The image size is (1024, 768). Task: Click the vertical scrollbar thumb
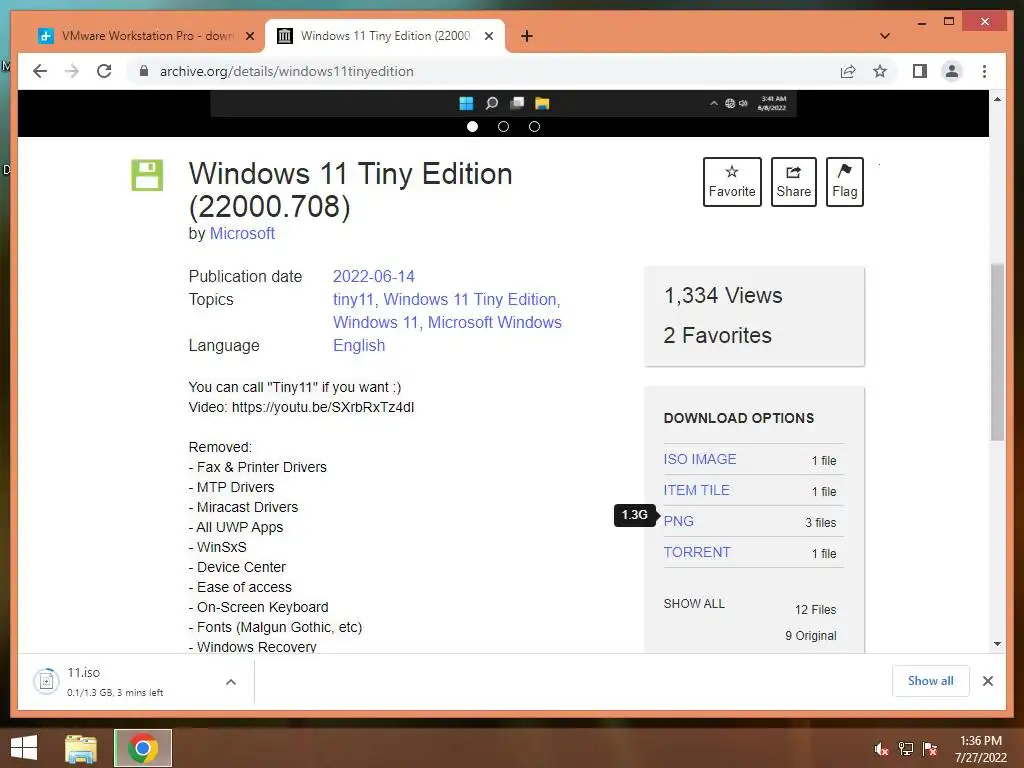[997, 352]
